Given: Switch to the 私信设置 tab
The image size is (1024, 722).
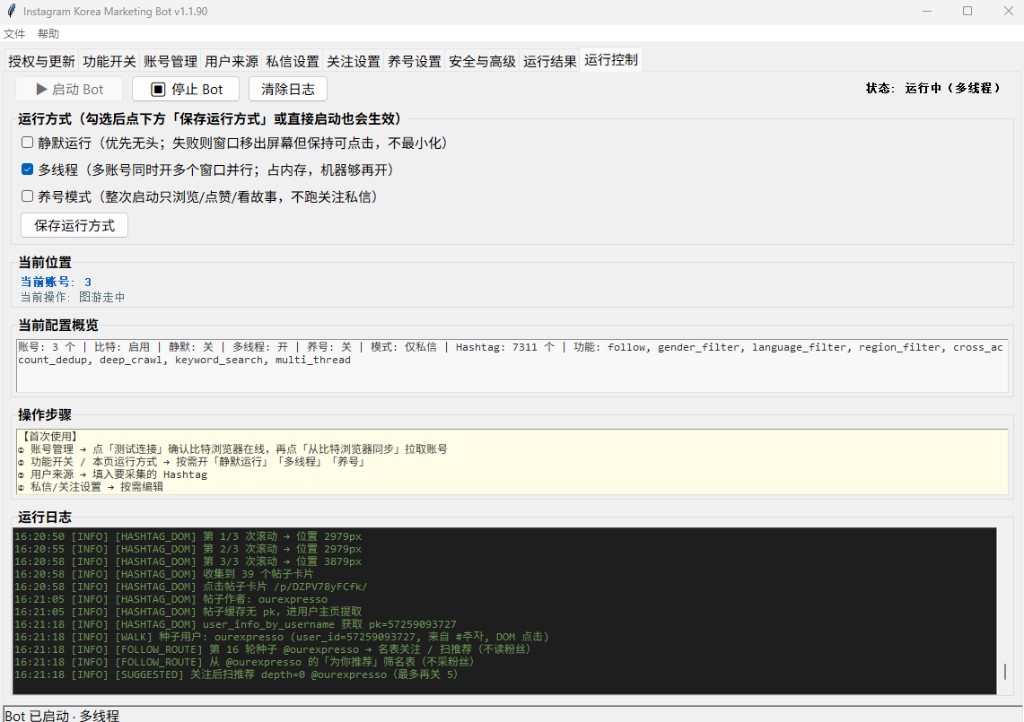Looking at the screenshot, I should point(293,61).
